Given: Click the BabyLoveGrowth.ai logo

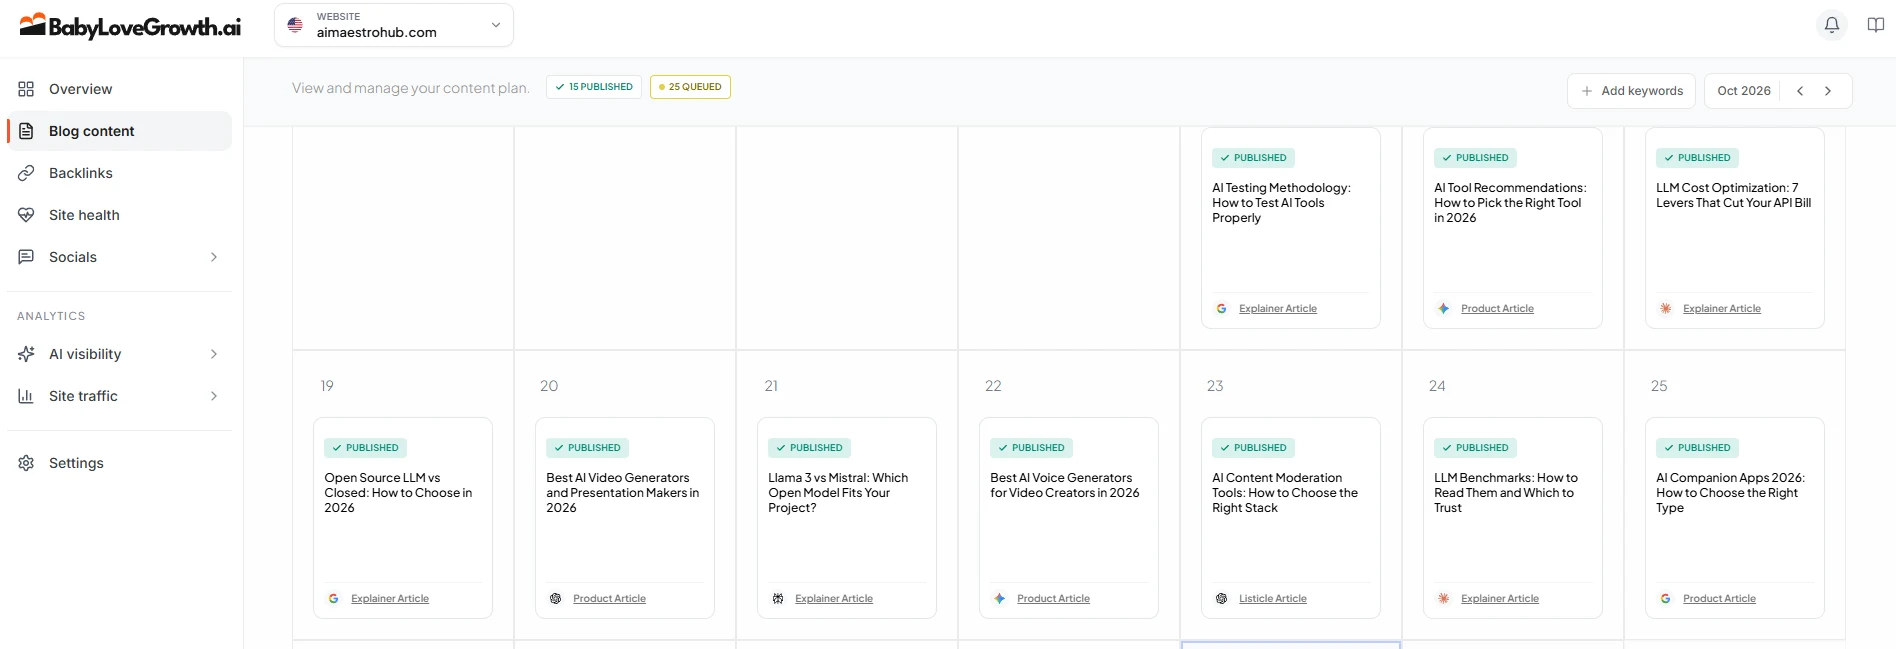Looking at the screenshot, I should pos(130,26).
